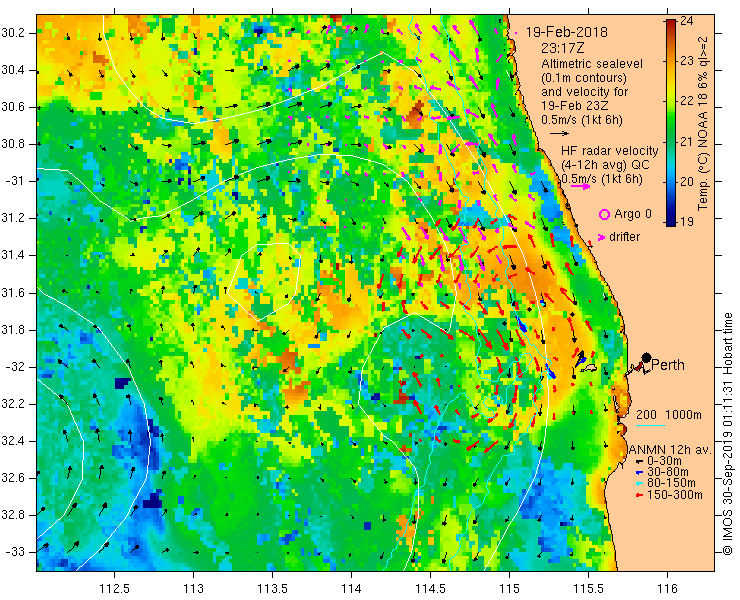The width and height of the screenshot is (740, 600).
Task: Click the HF radar velocity legend text
Action: (x=609, y=151)
